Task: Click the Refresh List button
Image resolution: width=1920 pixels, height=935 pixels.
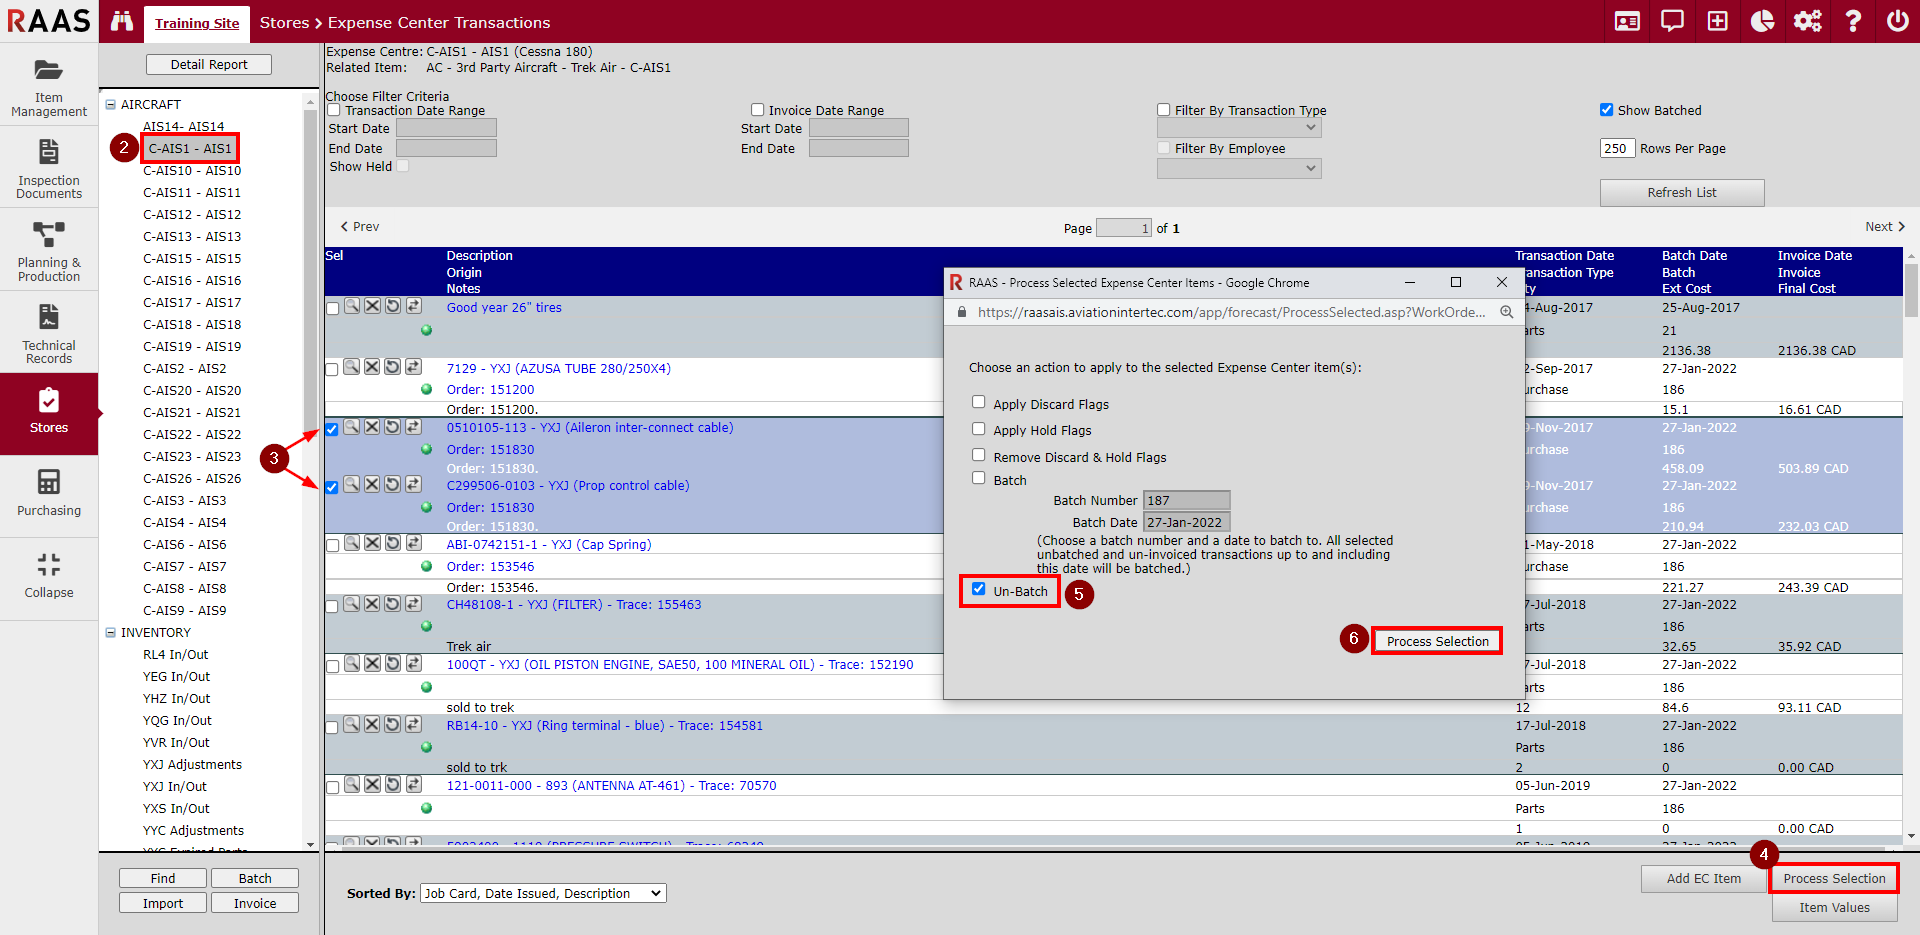Action: click(1681, 193)
